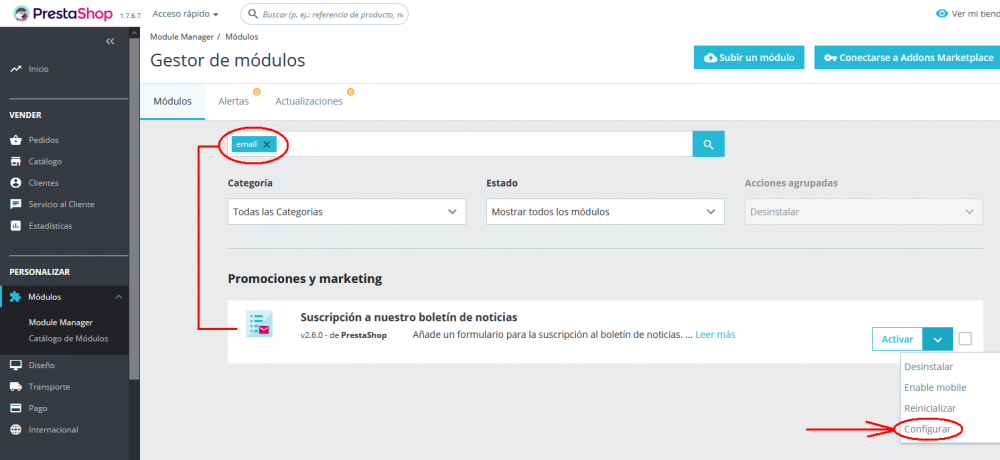Select Reinicializar from the module menu
Viewport: 1000px width, 460px height.
pyautogui.click(x=930, y=408)
